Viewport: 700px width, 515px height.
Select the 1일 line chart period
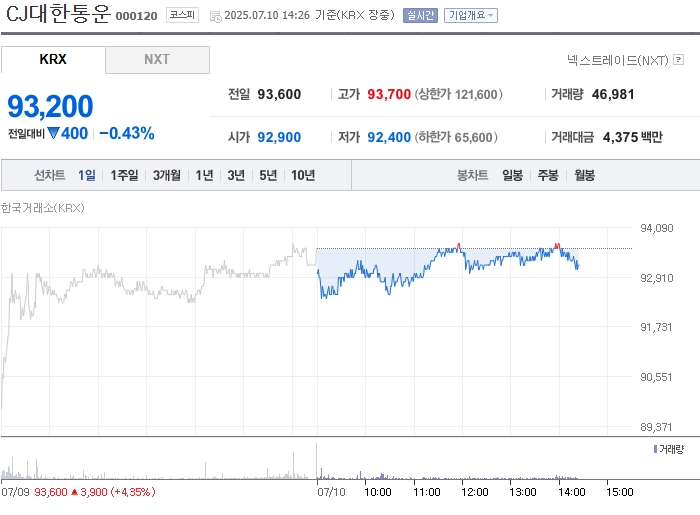pos(87,175)
